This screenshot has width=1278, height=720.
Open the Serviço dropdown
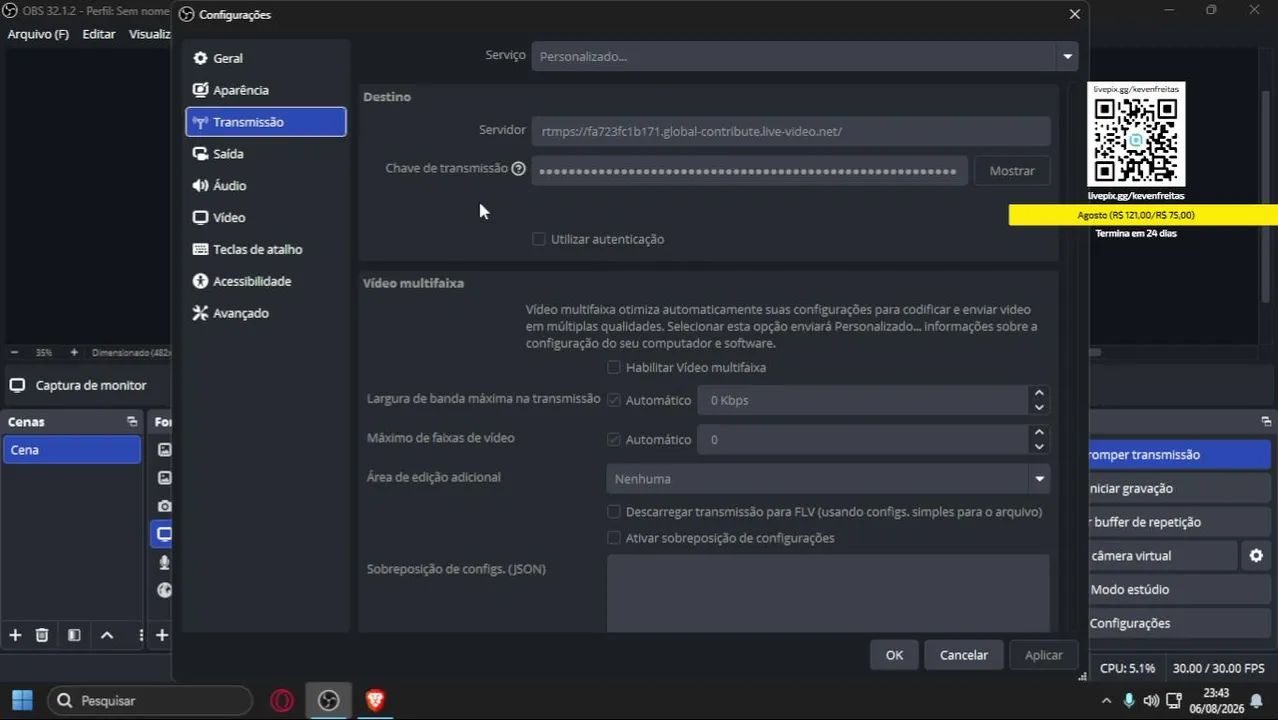click(804, 56)
